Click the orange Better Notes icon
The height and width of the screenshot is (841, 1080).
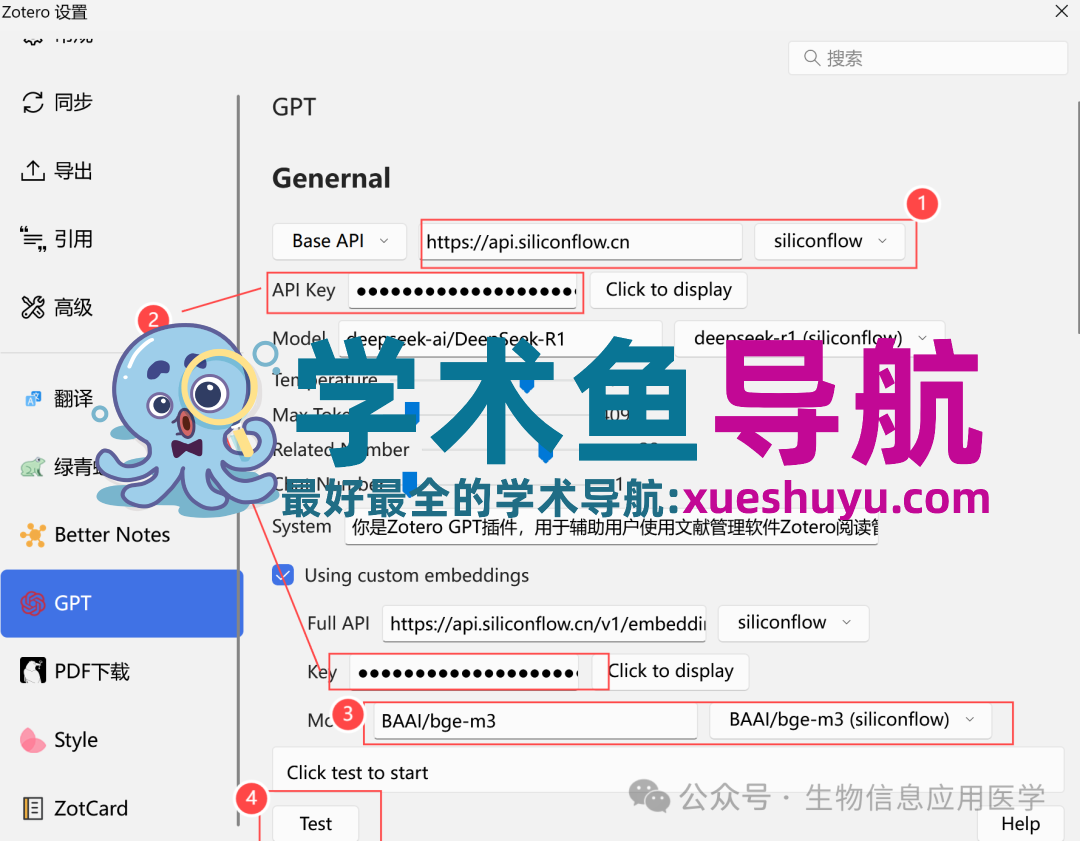click(33, 535)
